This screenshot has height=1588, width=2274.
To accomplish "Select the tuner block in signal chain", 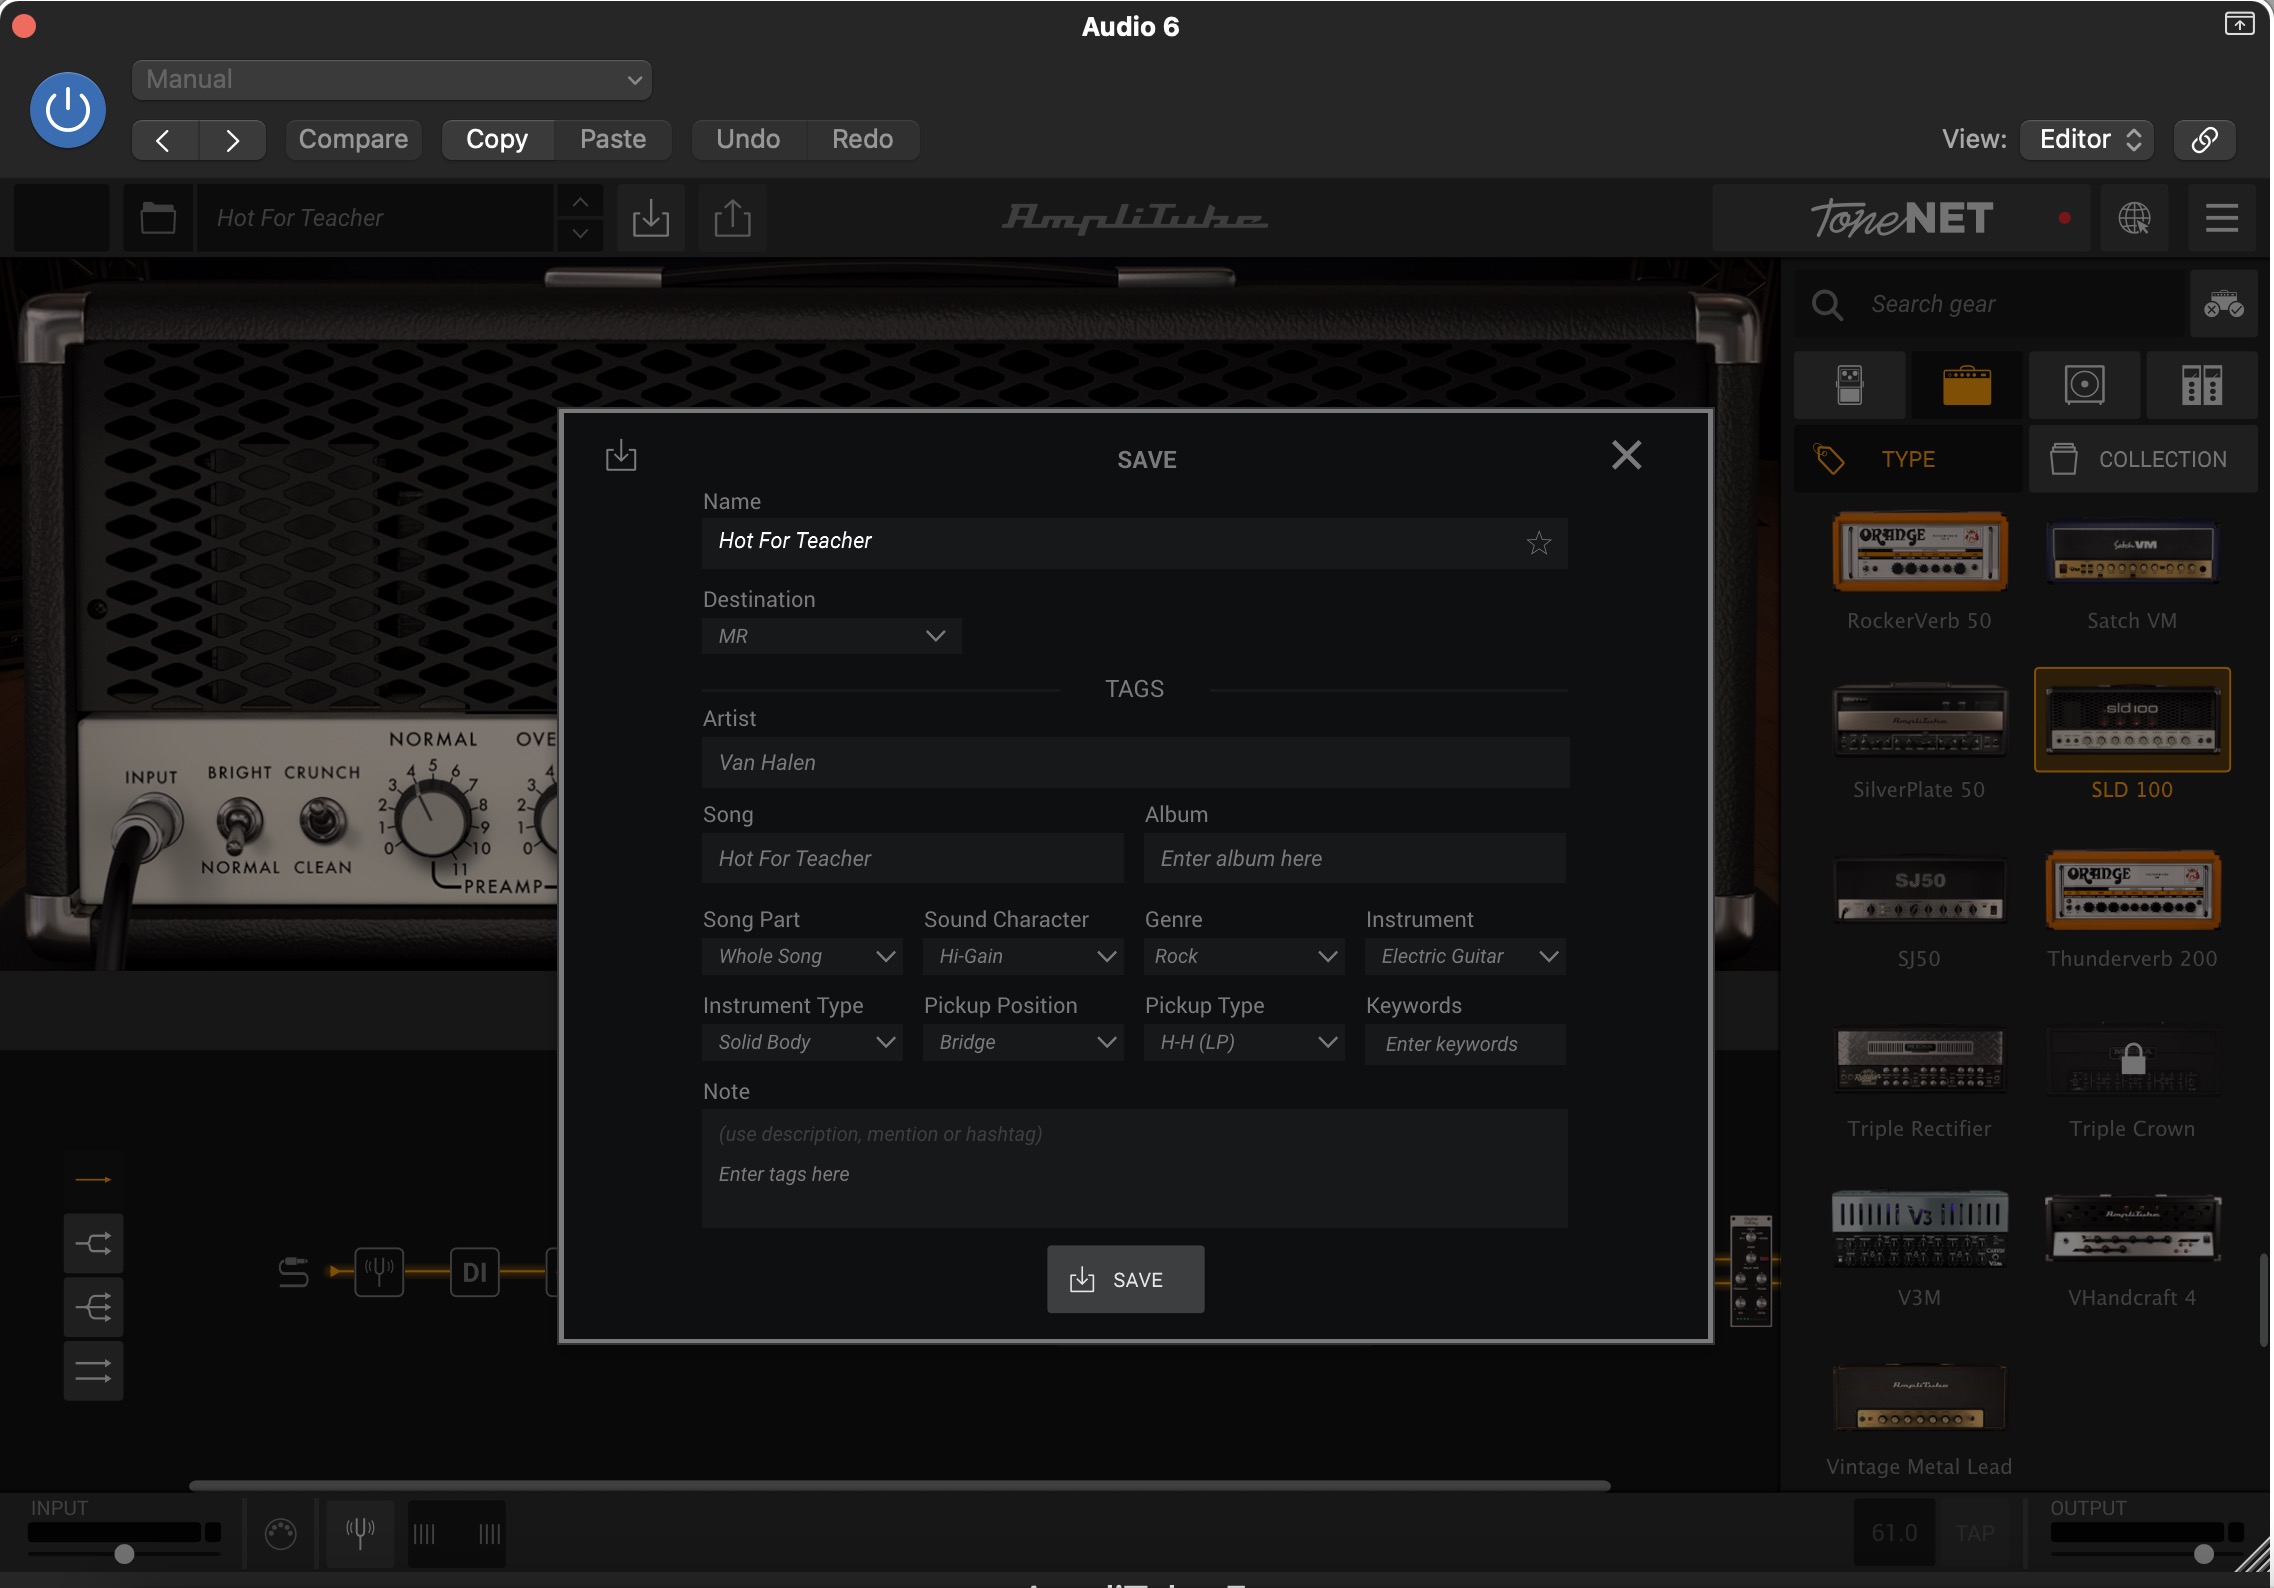I will pyautogui.click(x=379, y=1272).
